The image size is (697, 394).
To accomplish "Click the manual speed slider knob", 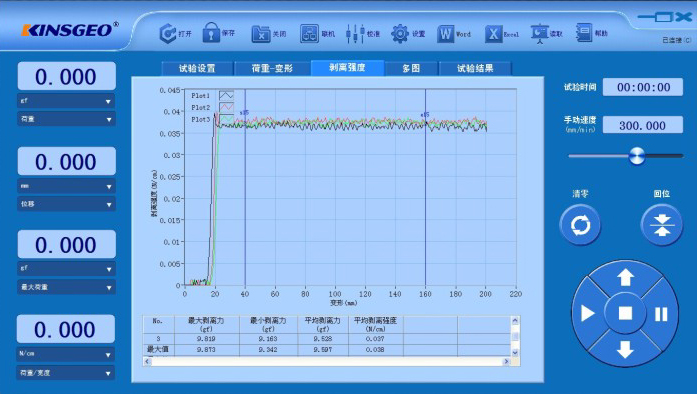I will point(637,156).
